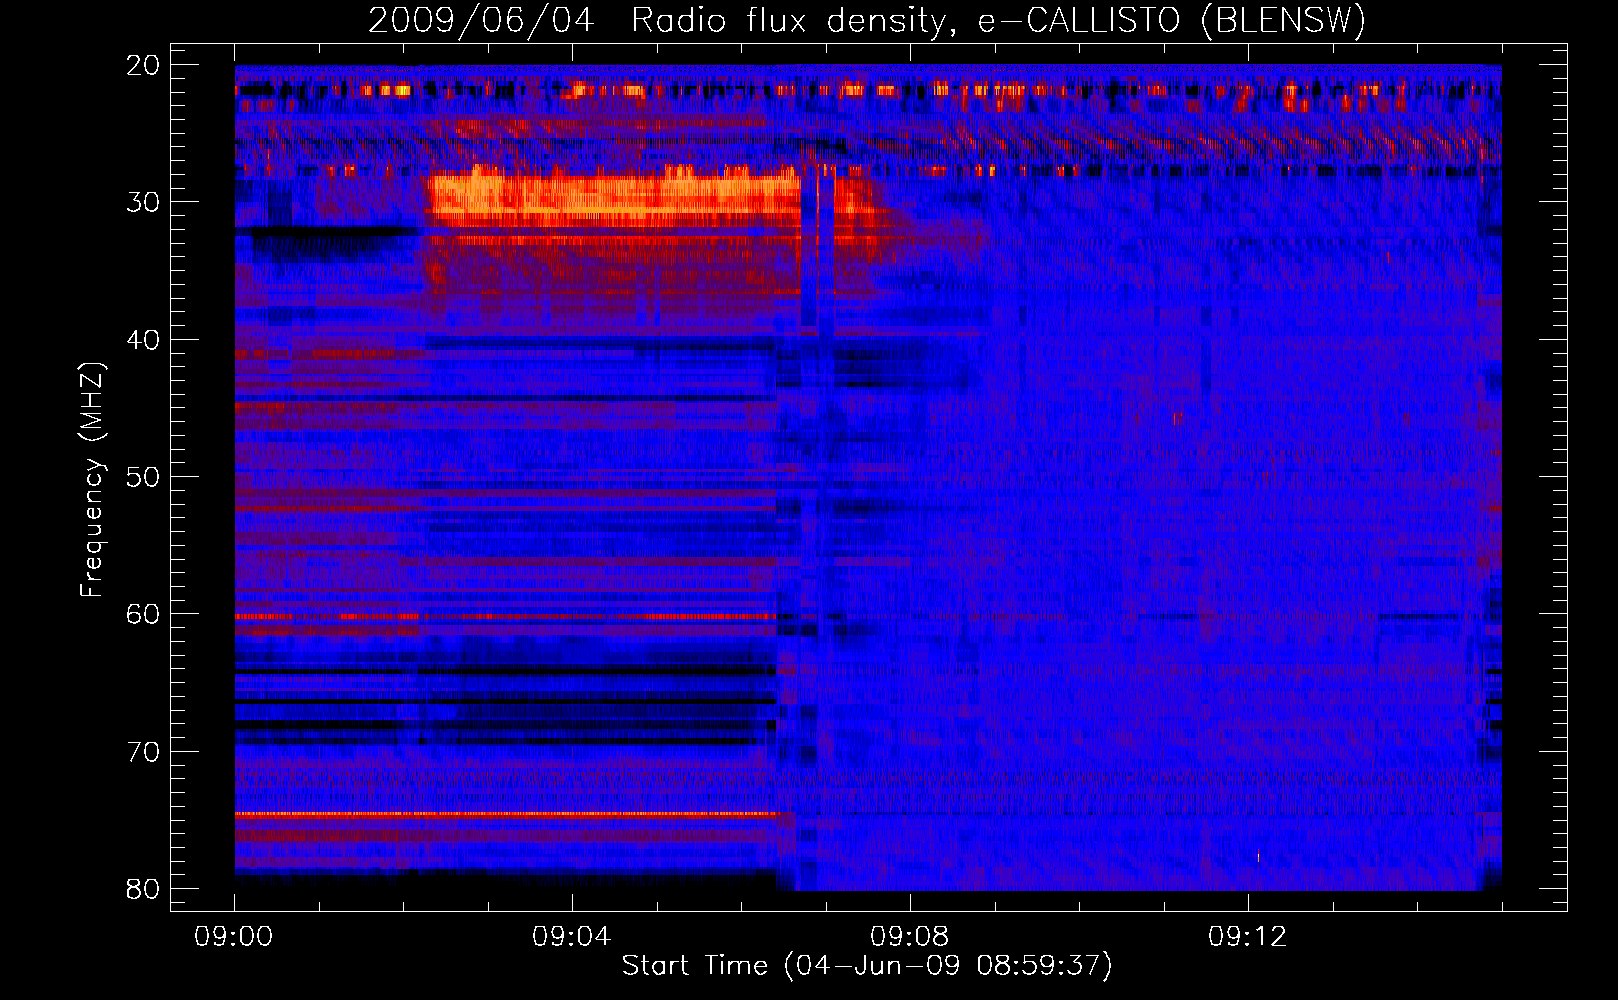Click the red horizontal line at 60 MHz

[507, 617]
